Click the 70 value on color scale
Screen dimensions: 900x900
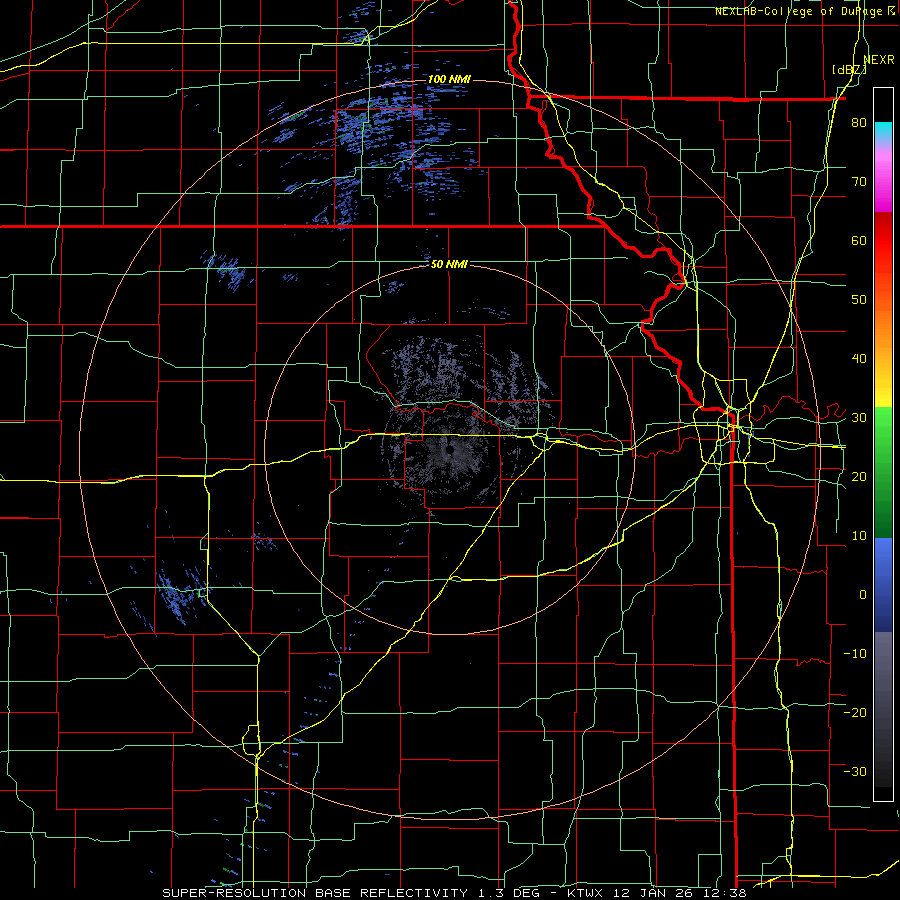[x=859, y=182]
